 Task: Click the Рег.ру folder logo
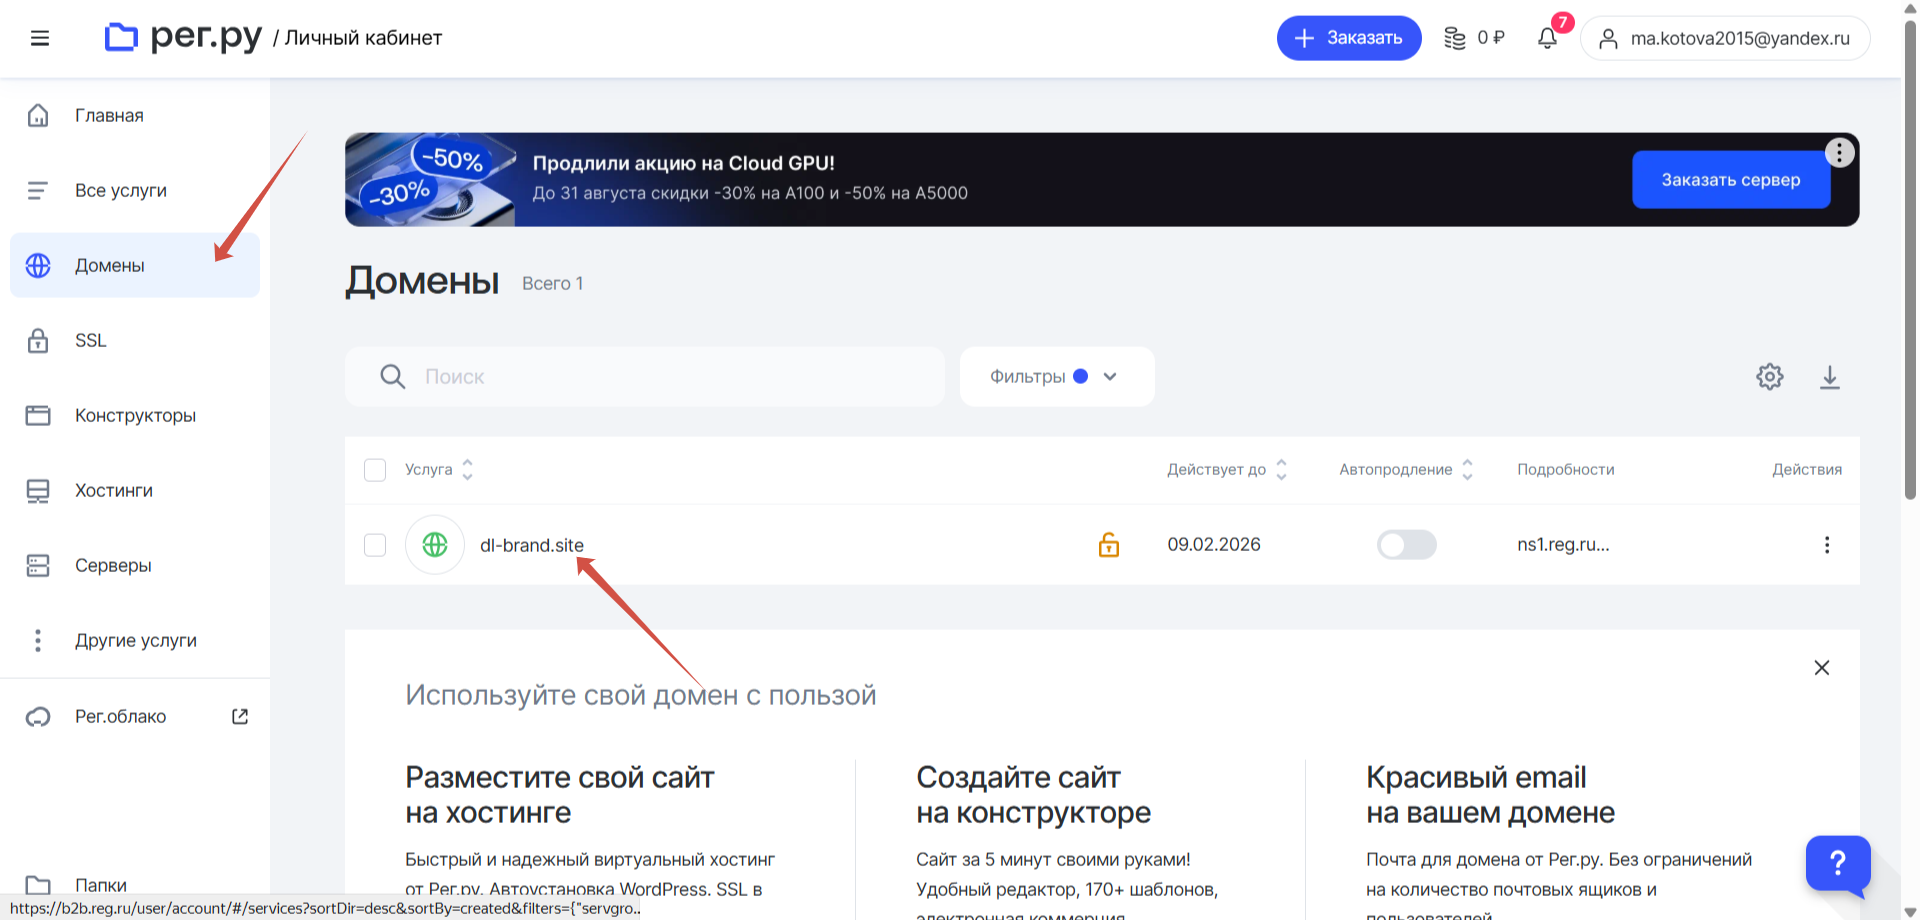121,37
